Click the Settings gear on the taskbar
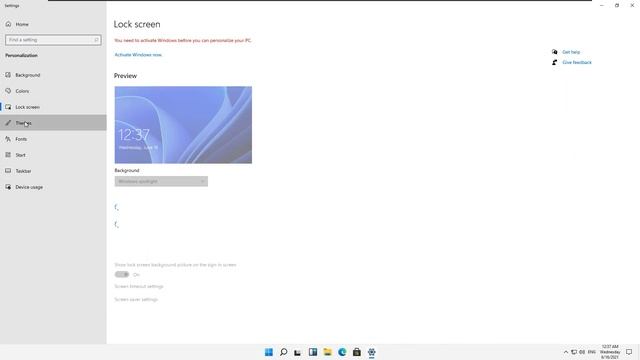Viewport: 640px width, 360px height. point(371,352)
